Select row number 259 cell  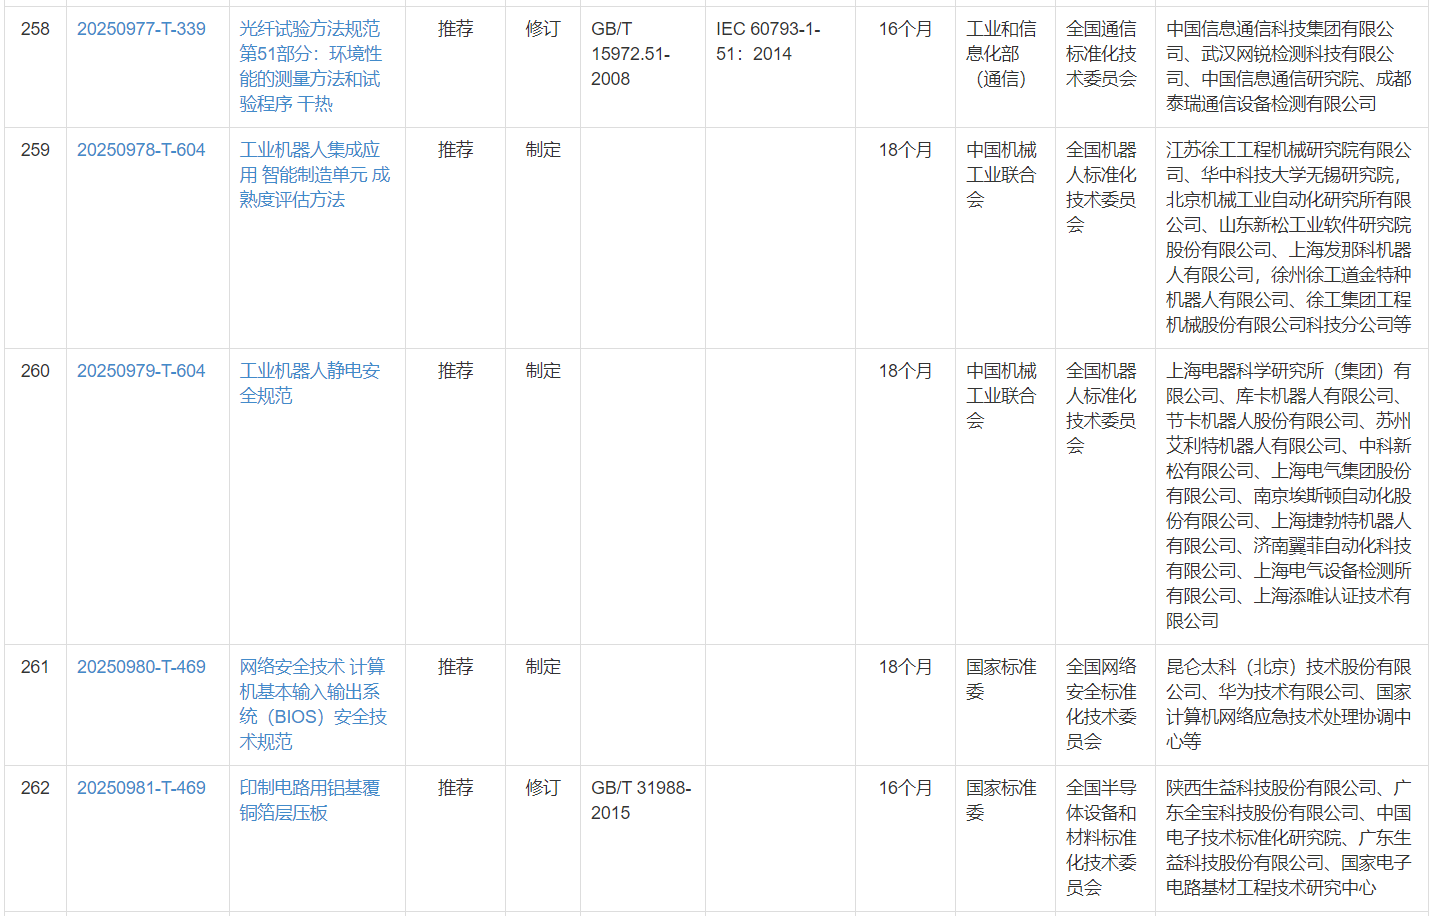pyautogui.click(x=35, y=150)
